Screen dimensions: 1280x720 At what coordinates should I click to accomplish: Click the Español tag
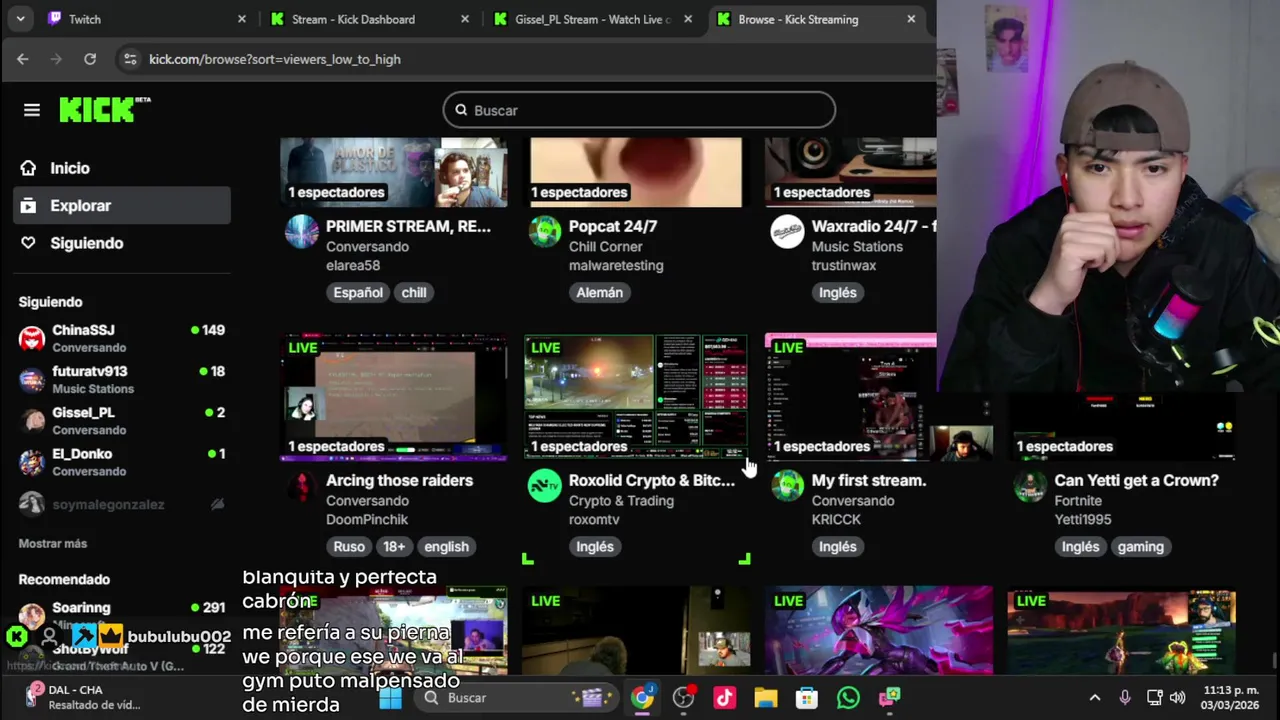[x=358, y=292]
